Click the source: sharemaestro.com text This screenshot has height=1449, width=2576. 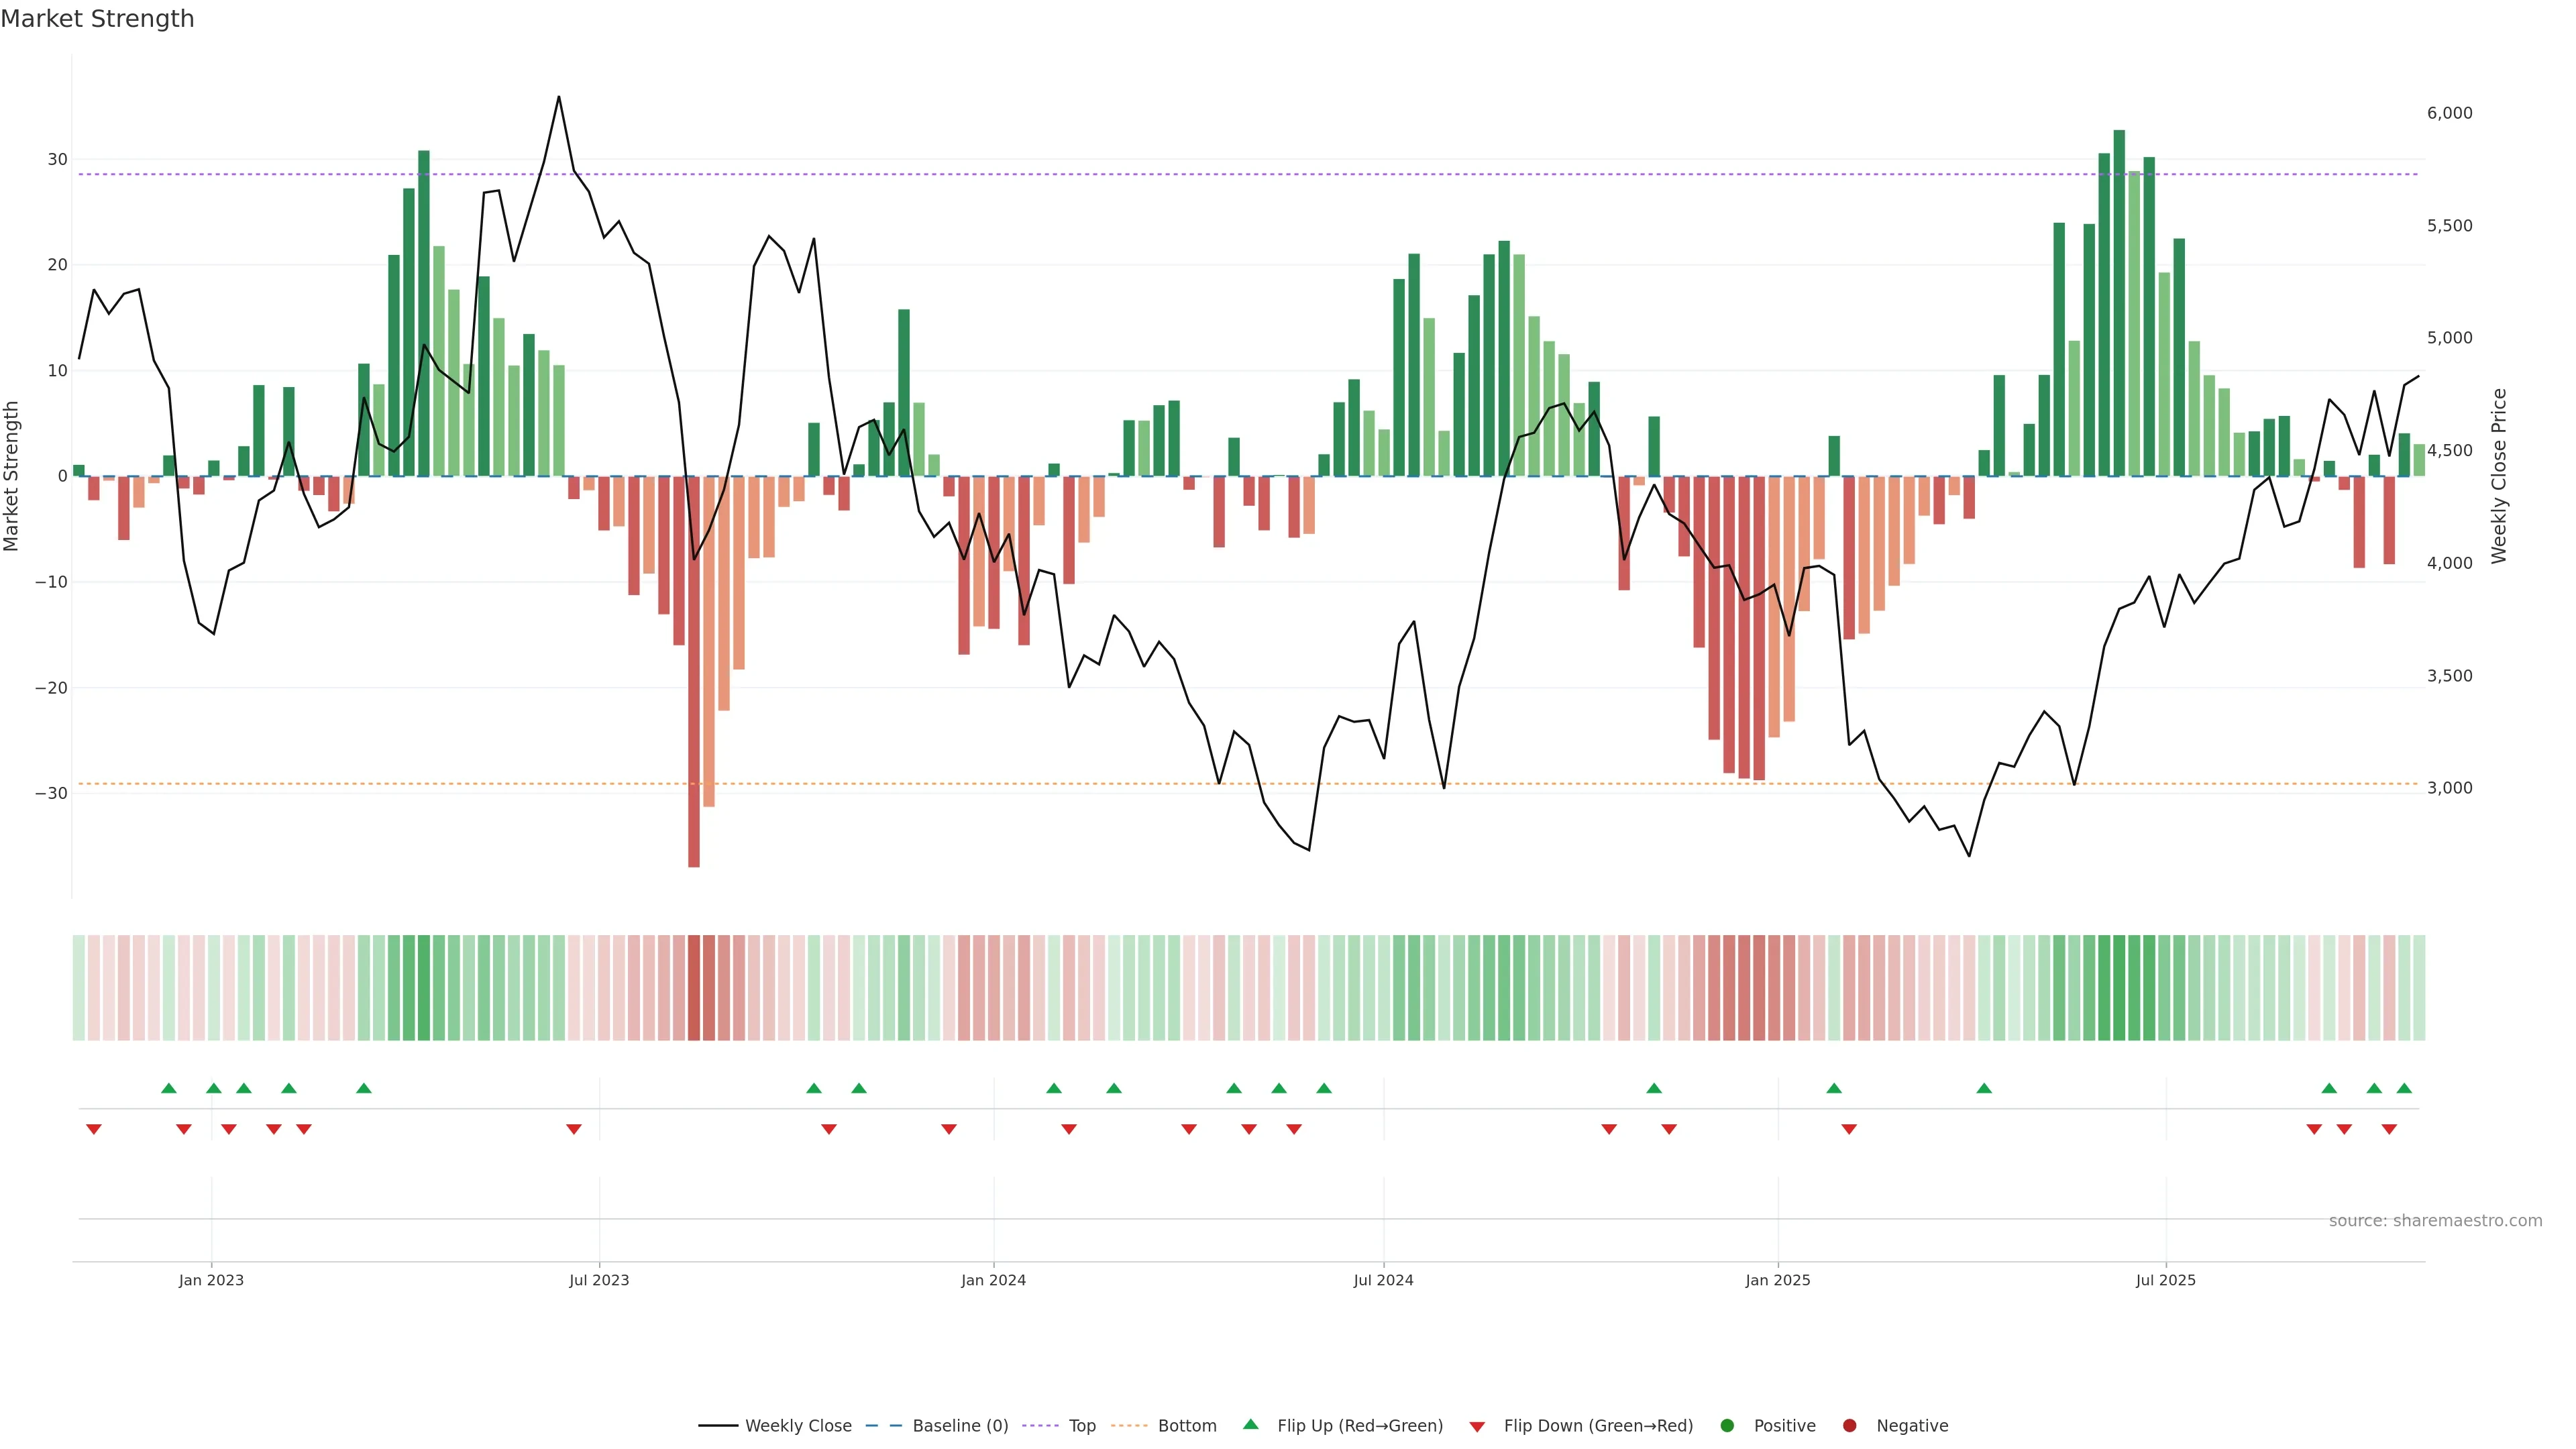(x=2435, y=1221)
